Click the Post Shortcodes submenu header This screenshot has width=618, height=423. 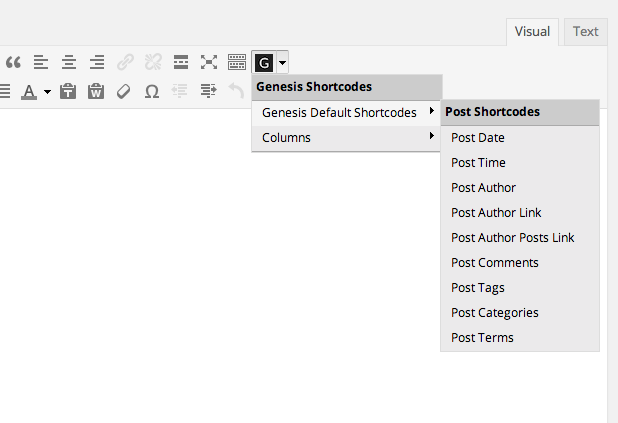pyautogui.click(x=520, y=112)
